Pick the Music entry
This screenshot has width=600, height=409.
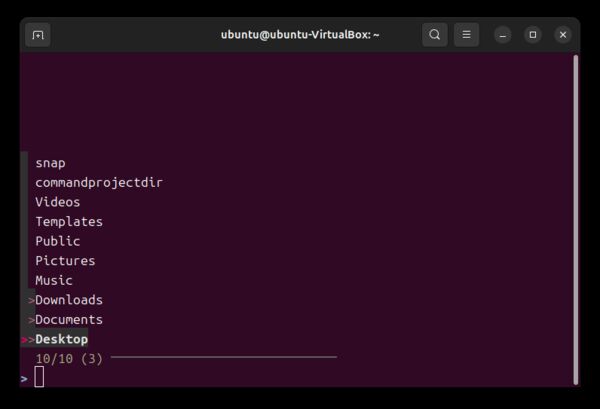(x=54, y=281)
